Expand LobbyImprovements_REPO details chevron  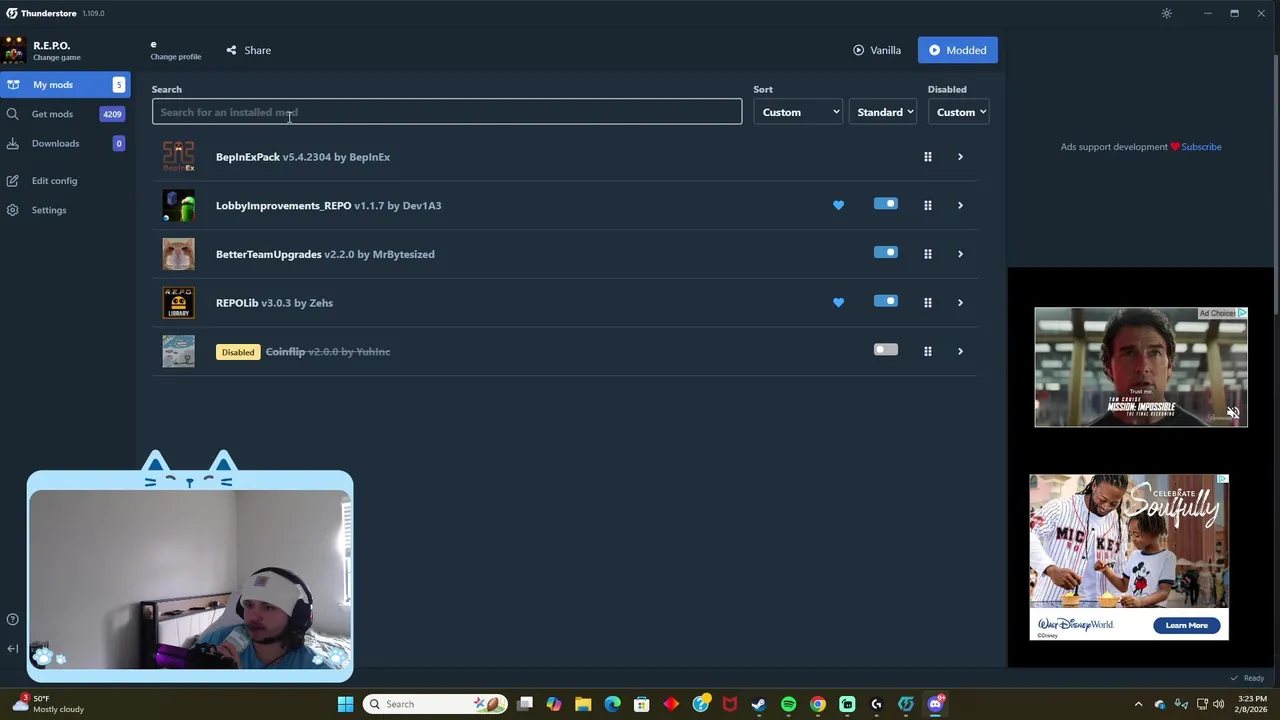pos(960,205)
